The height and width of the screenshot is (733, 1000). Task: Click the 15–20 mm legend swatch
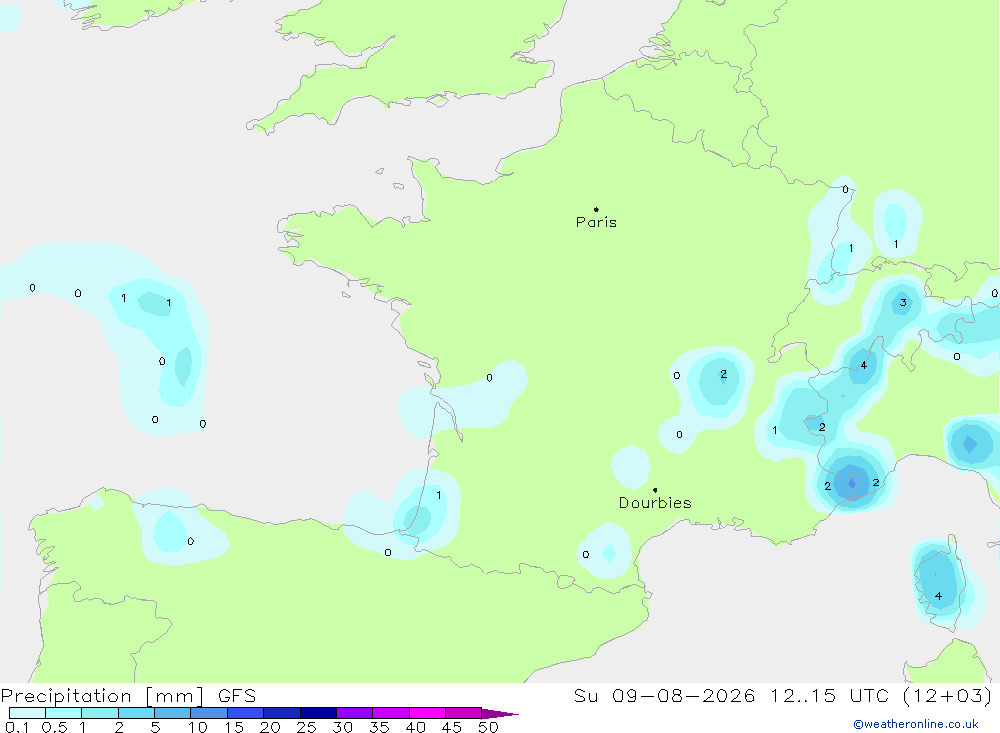click(245, 713)
